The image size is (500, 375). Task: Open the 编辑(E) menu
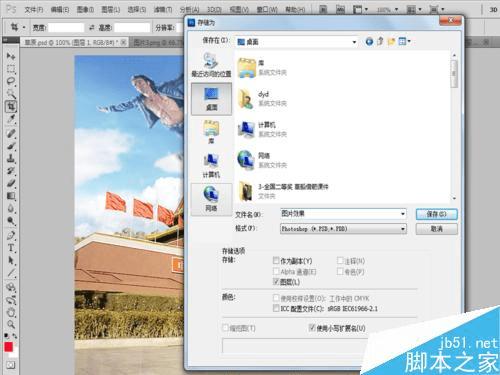pyautogui.click(x=60, y=10)
